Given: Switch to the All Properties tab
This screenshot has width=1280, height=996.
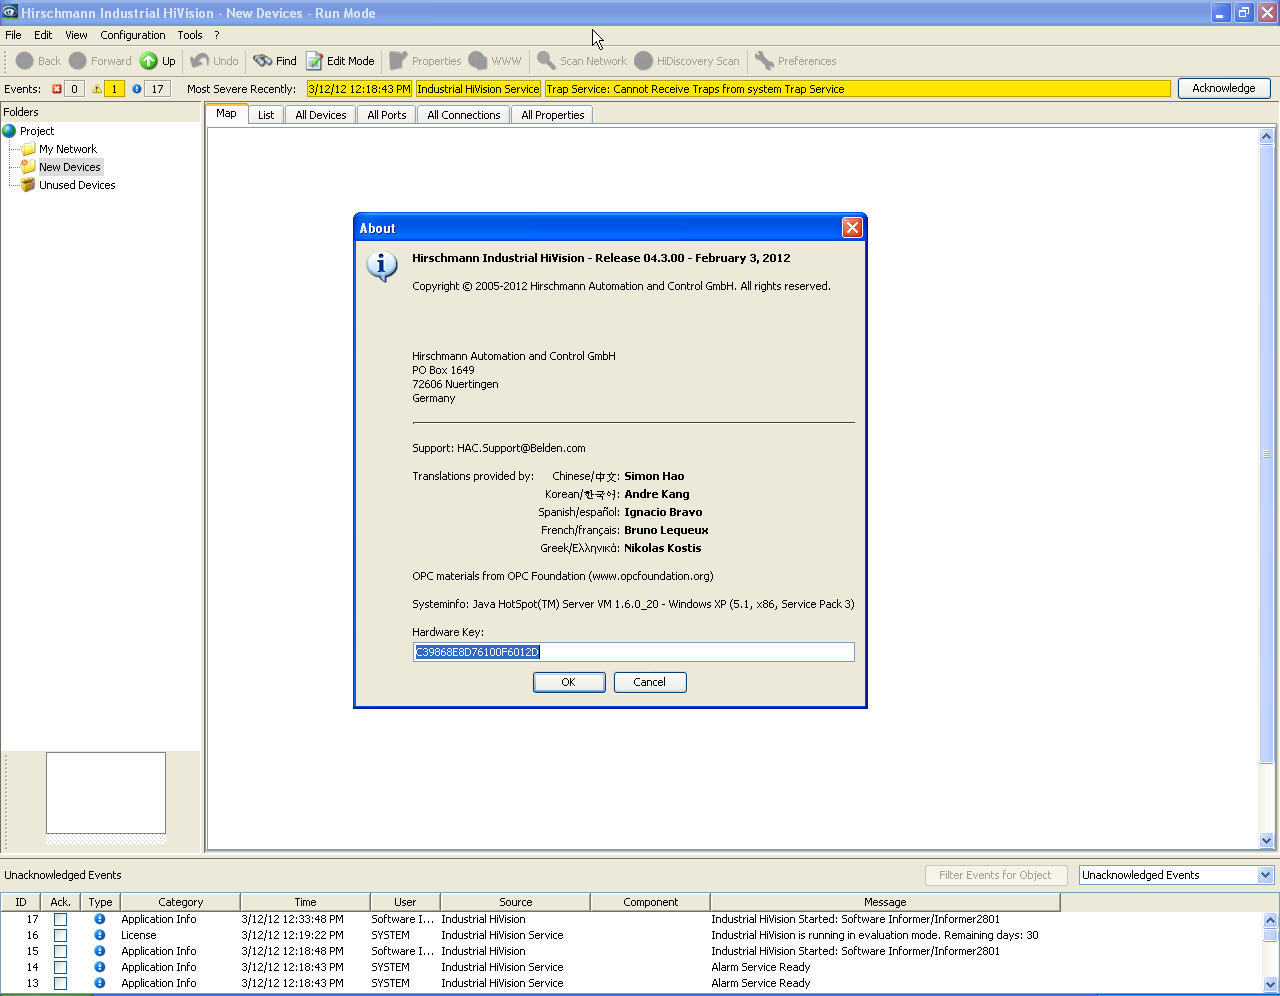Looking at the screenshot, I should pos(553,115).
